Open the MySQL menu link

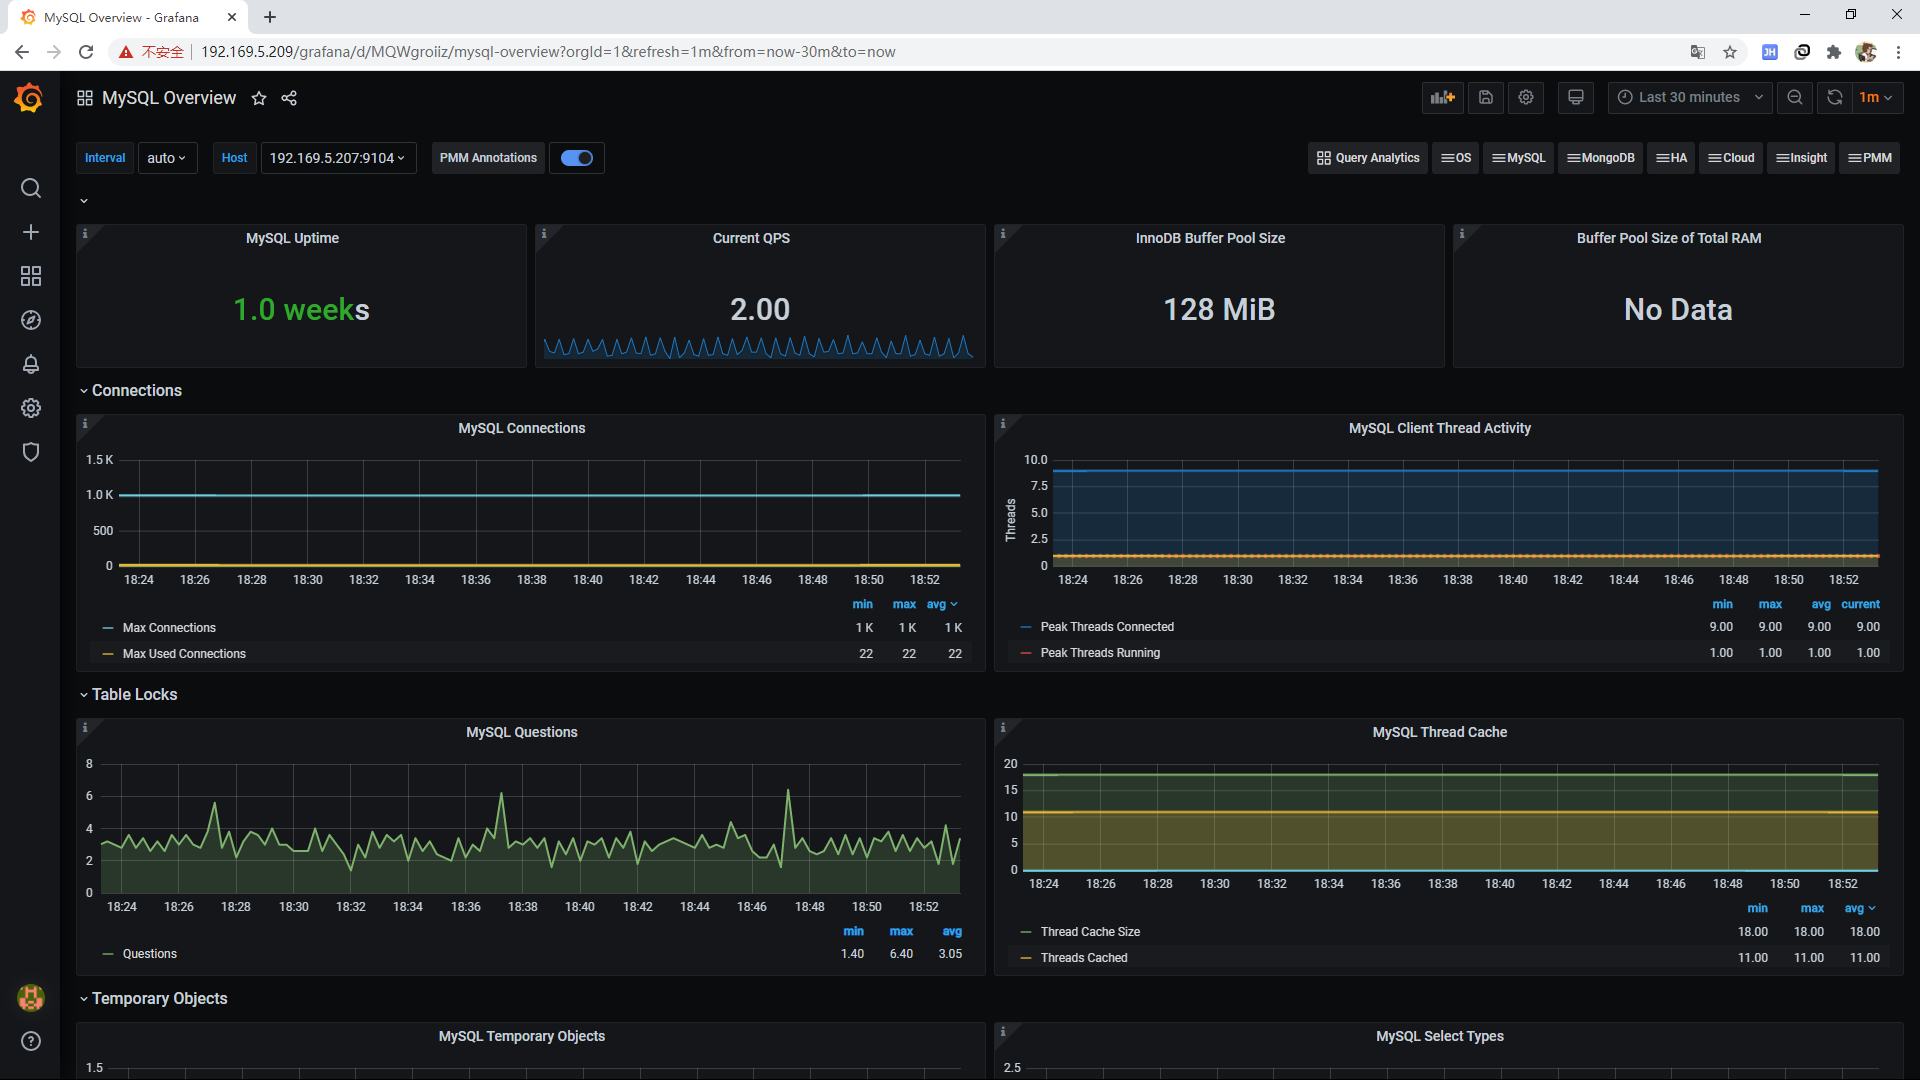[x=1519, y=158]
